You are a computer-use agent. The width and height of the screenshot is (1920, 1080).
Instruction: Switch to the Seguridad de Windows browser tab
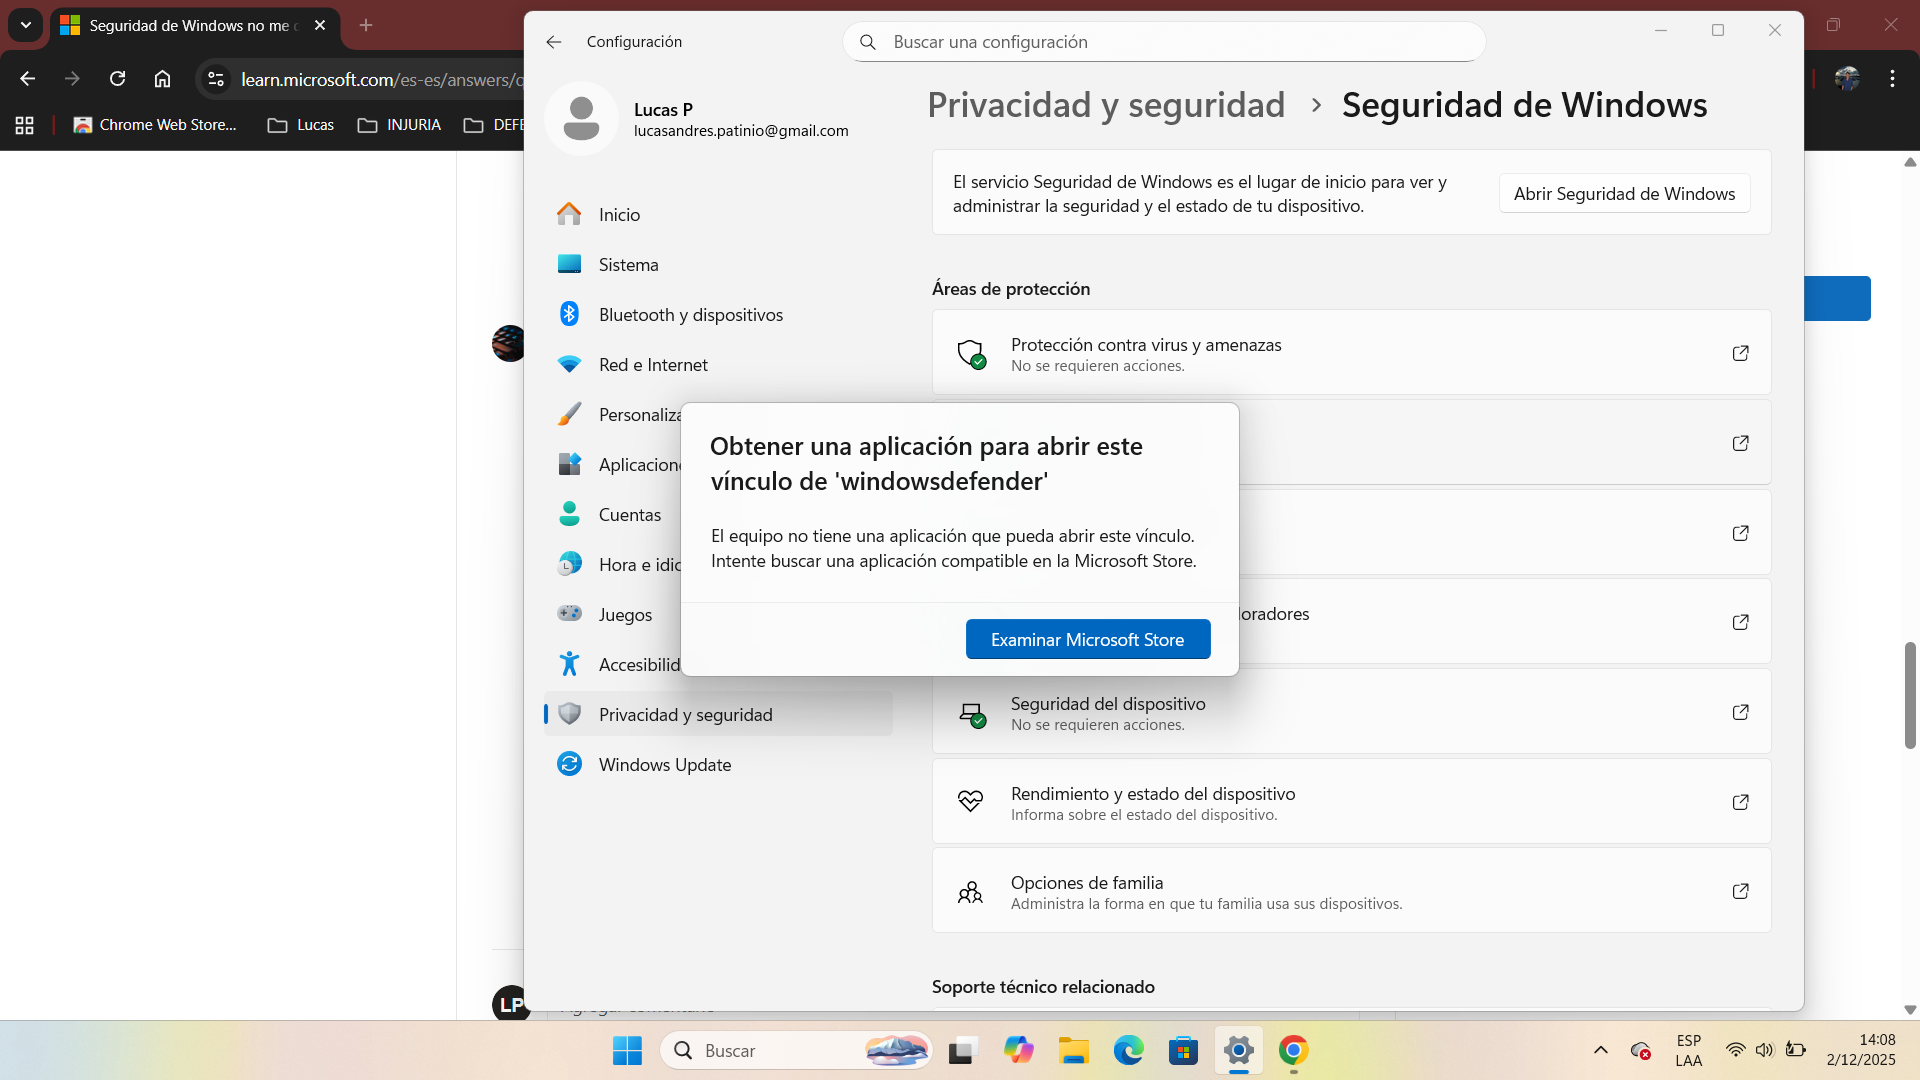coord(190,26)
